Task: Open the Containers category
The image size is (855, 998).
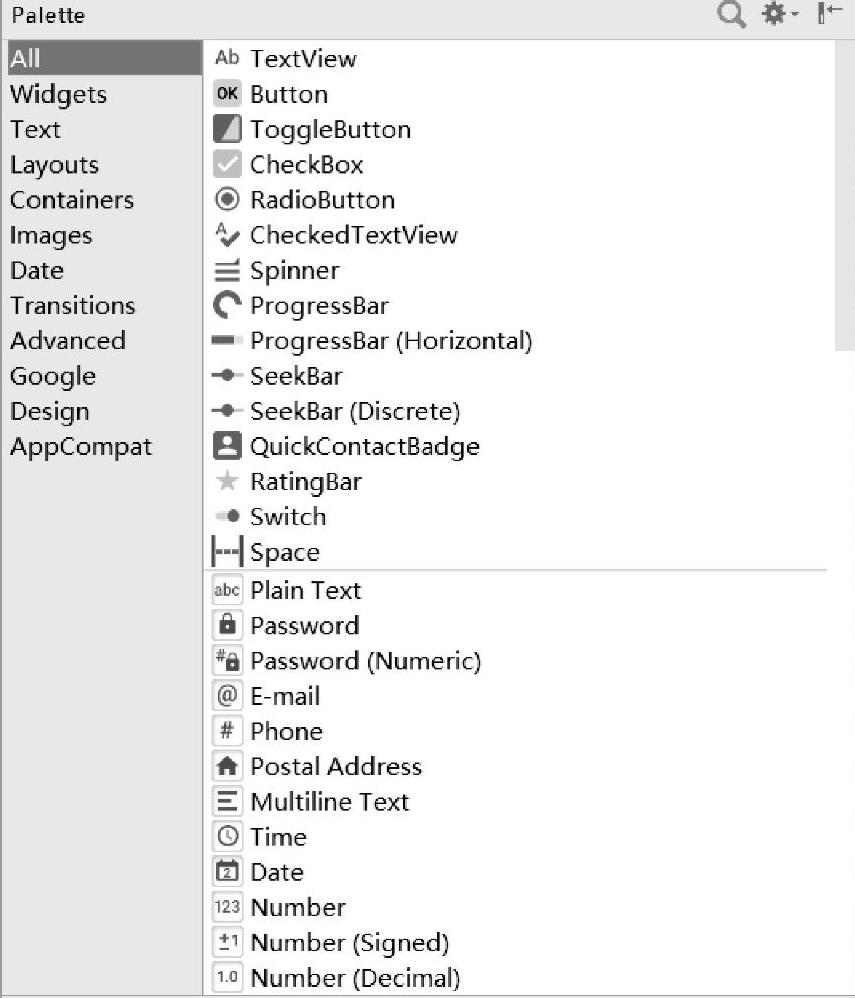Action: (x=71, y=200)
